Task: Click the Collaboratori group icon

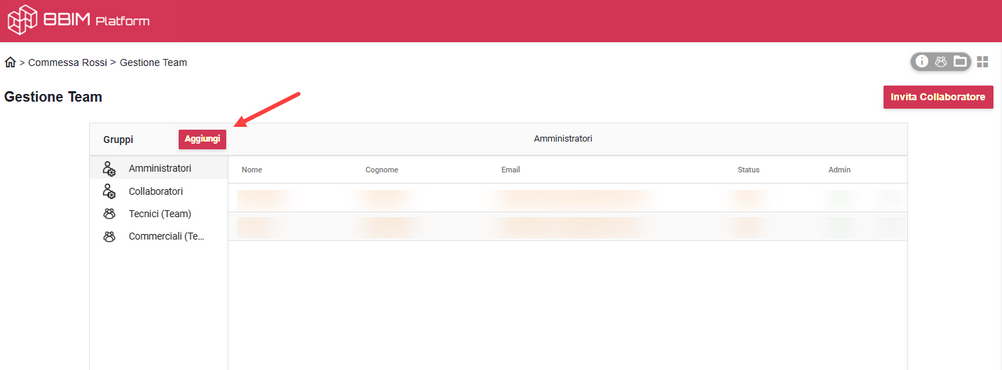Action: [x=109, y=191]
